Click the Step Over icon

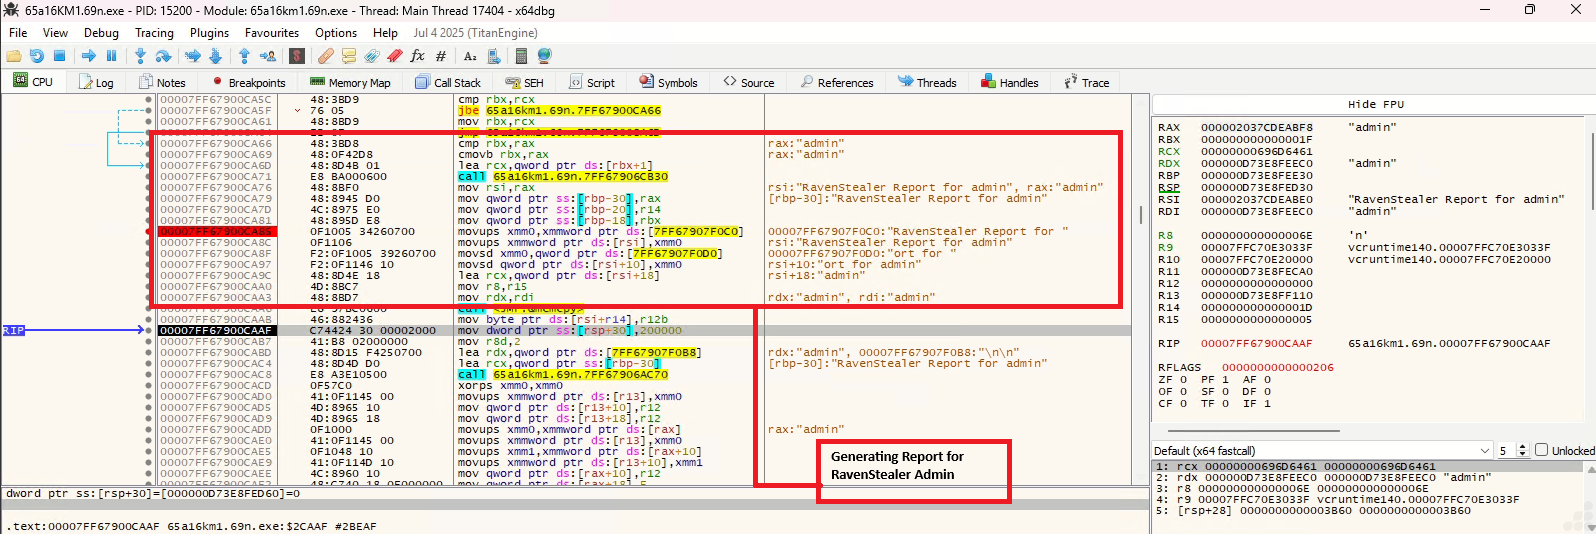coord(164,56)
